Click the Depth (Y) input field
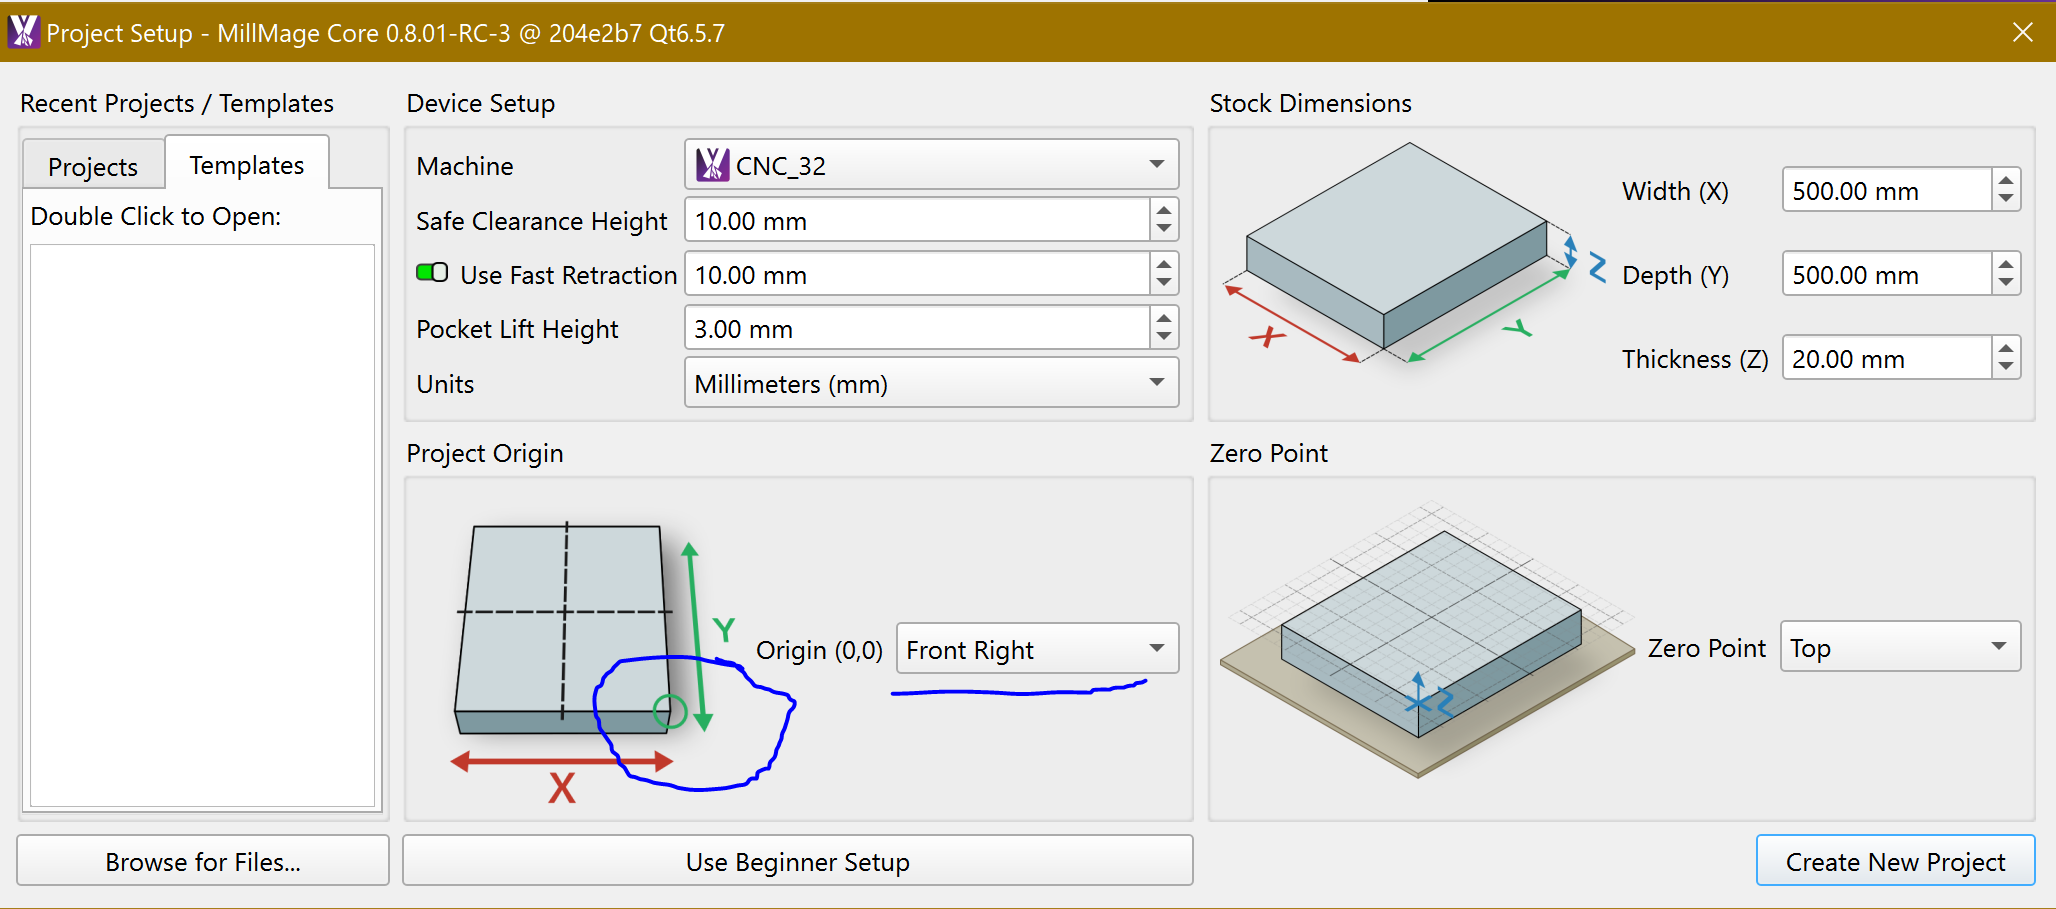Screen dimensions: 2056x909 [1886, 275]
